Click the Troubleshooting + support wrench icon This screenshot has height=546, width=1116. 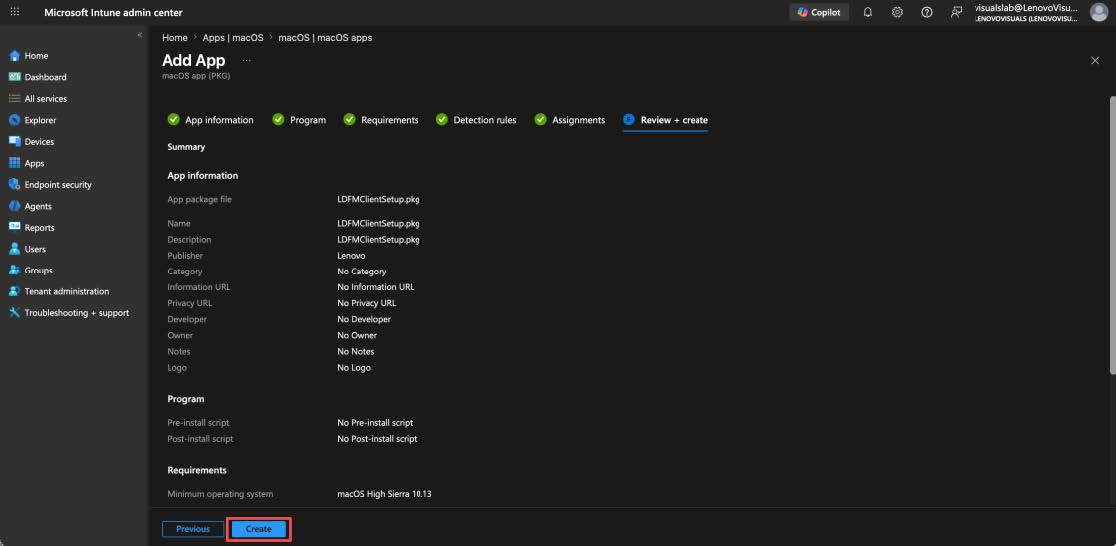click(14, 313)
